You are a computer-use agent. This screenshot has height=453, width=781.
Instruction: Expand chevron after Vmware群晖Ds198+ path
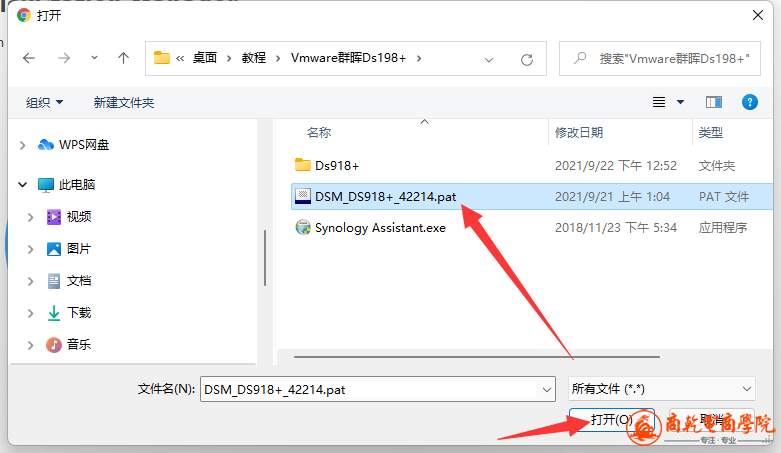pos(419,58)
